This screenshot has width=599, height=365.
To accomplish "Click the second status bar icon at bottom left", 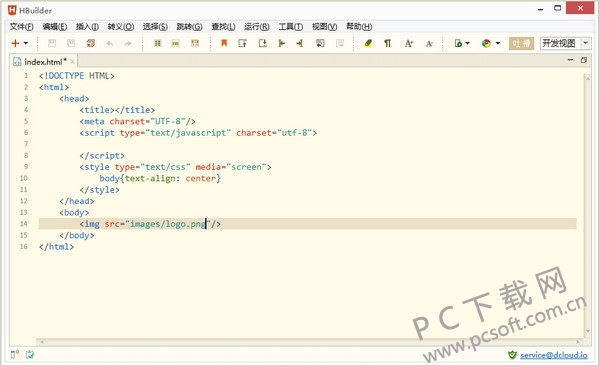I will pyautogui.click(x=30, y=355).
